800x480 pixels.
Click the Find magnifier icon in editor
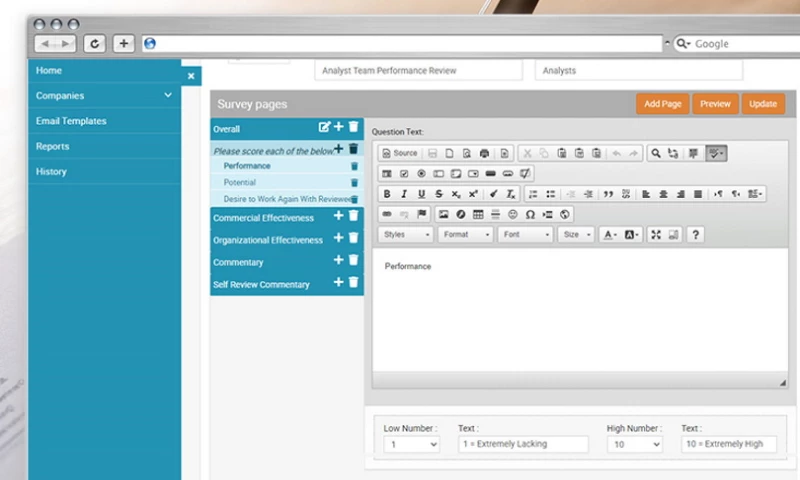click(656, 153)
